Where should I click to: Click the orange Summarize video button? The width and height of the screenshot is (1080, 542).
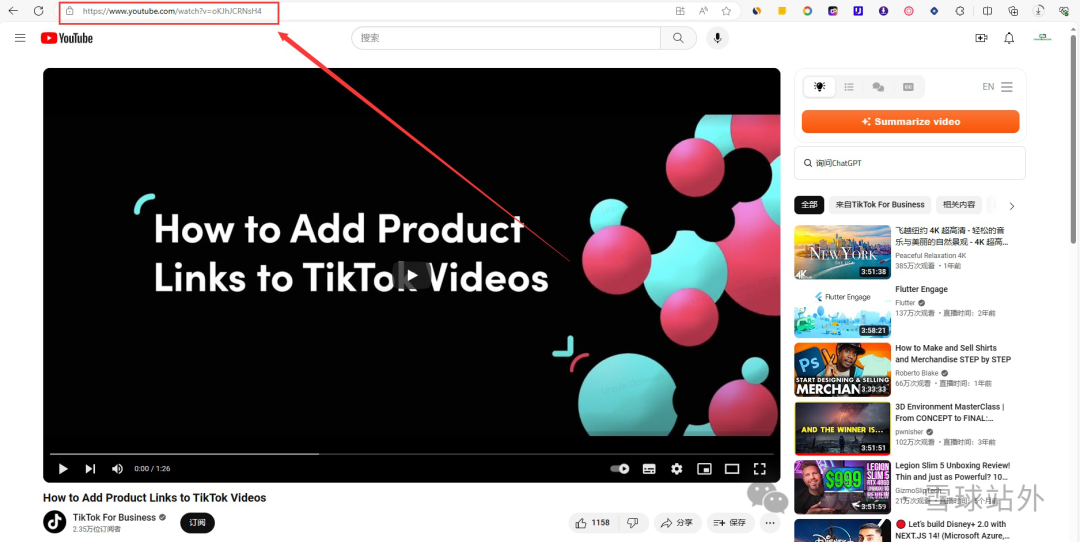point(910,122)
